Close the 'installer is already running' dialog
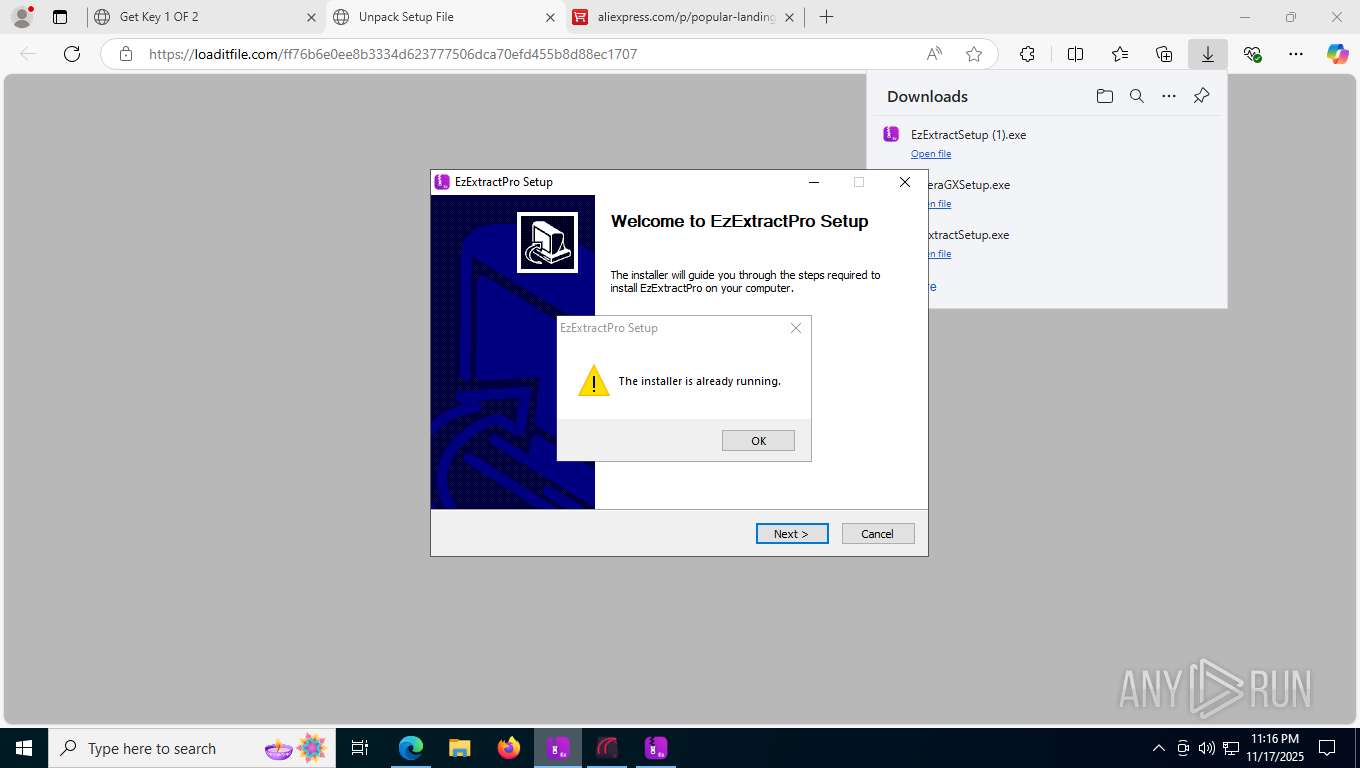Screen dimensions: 1360x768 coord(796,328)
